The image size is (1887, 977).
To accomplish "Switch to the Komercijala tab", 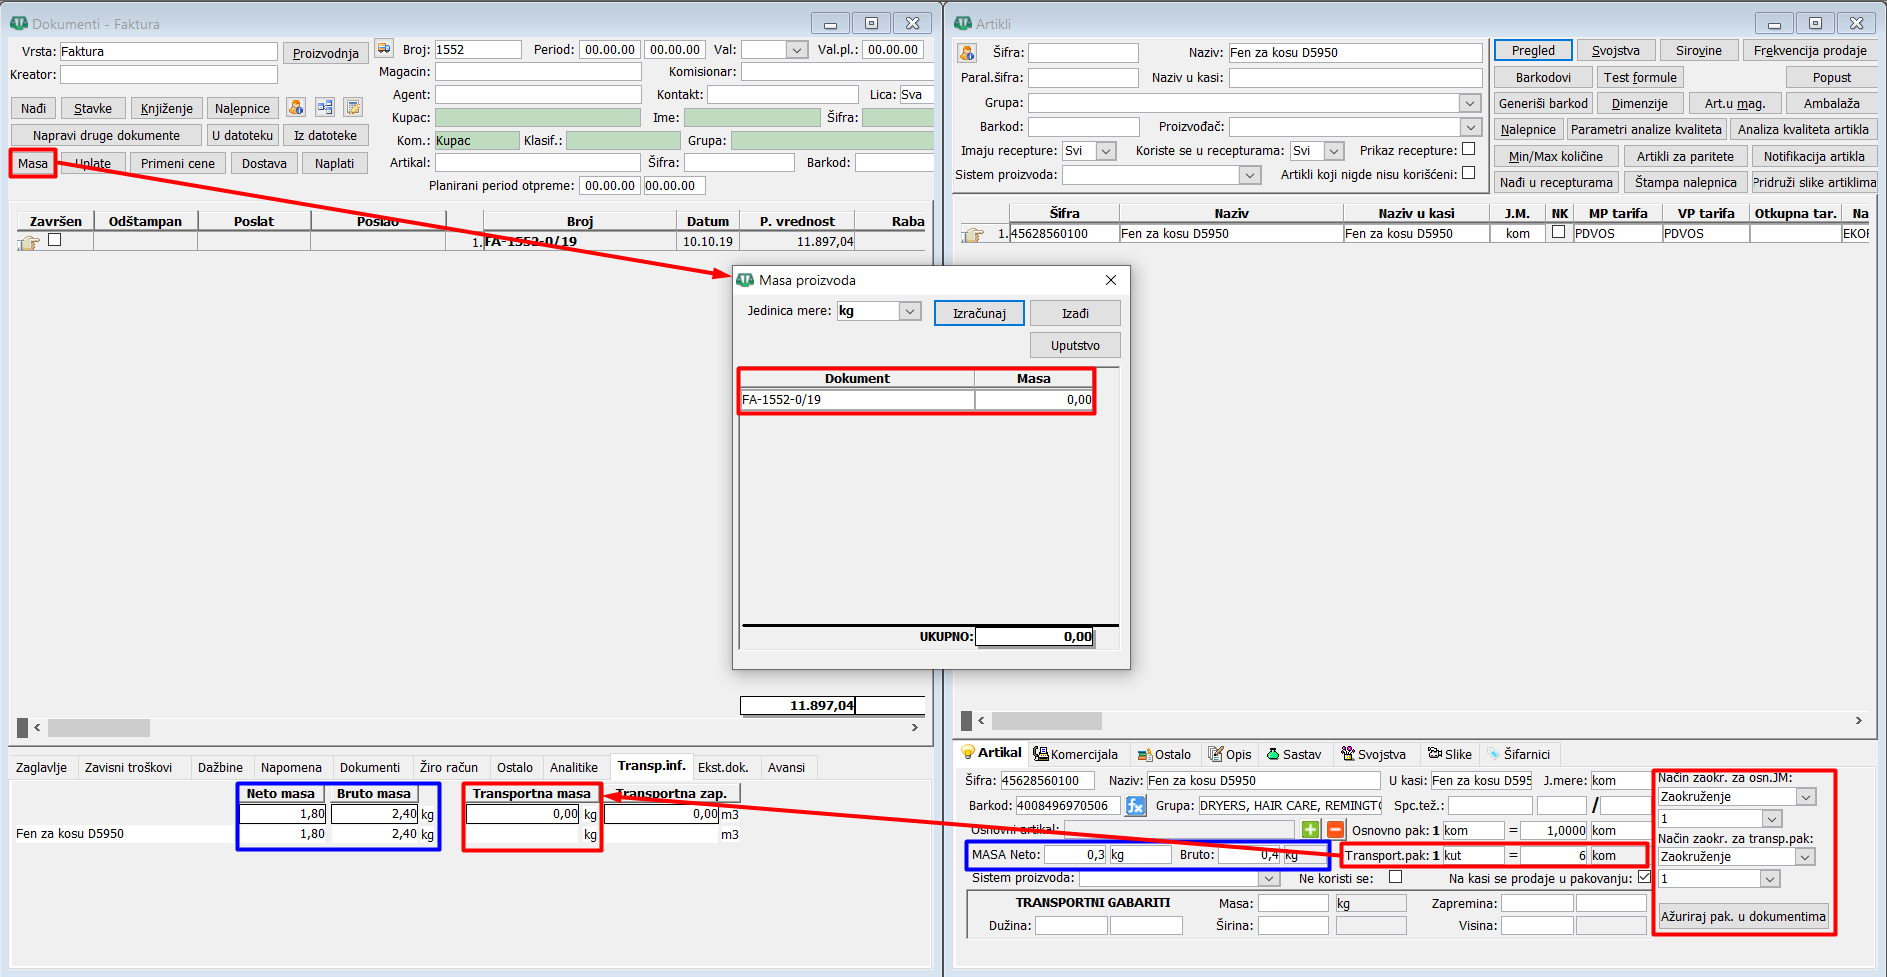I will tap(1076, 754).
